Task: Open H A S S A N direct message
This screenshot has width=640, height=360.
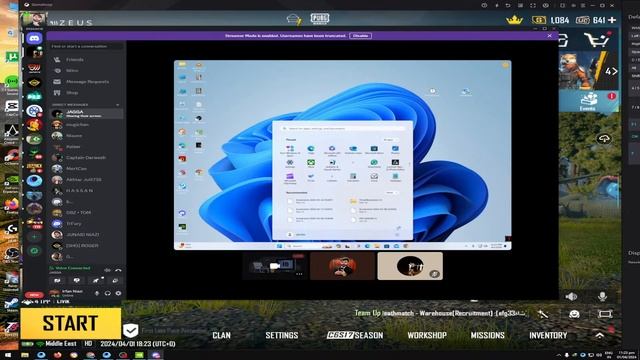Action: 86,191
